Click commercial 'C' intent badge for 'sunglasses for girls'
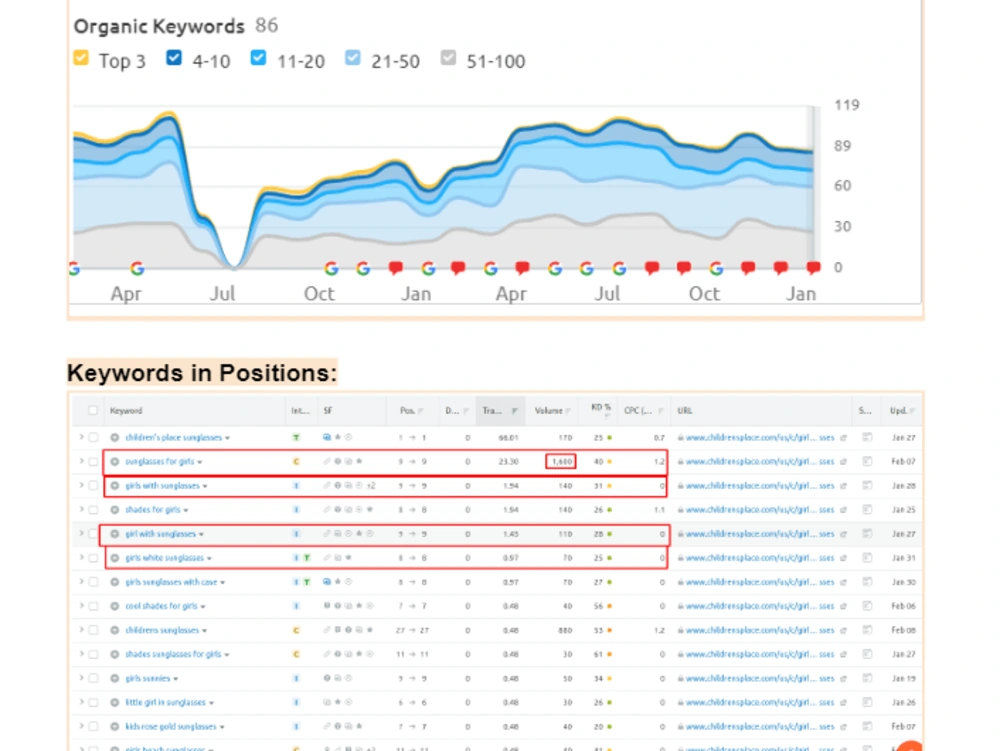The width and height of the screenshot is (1000, 751). 296,462
